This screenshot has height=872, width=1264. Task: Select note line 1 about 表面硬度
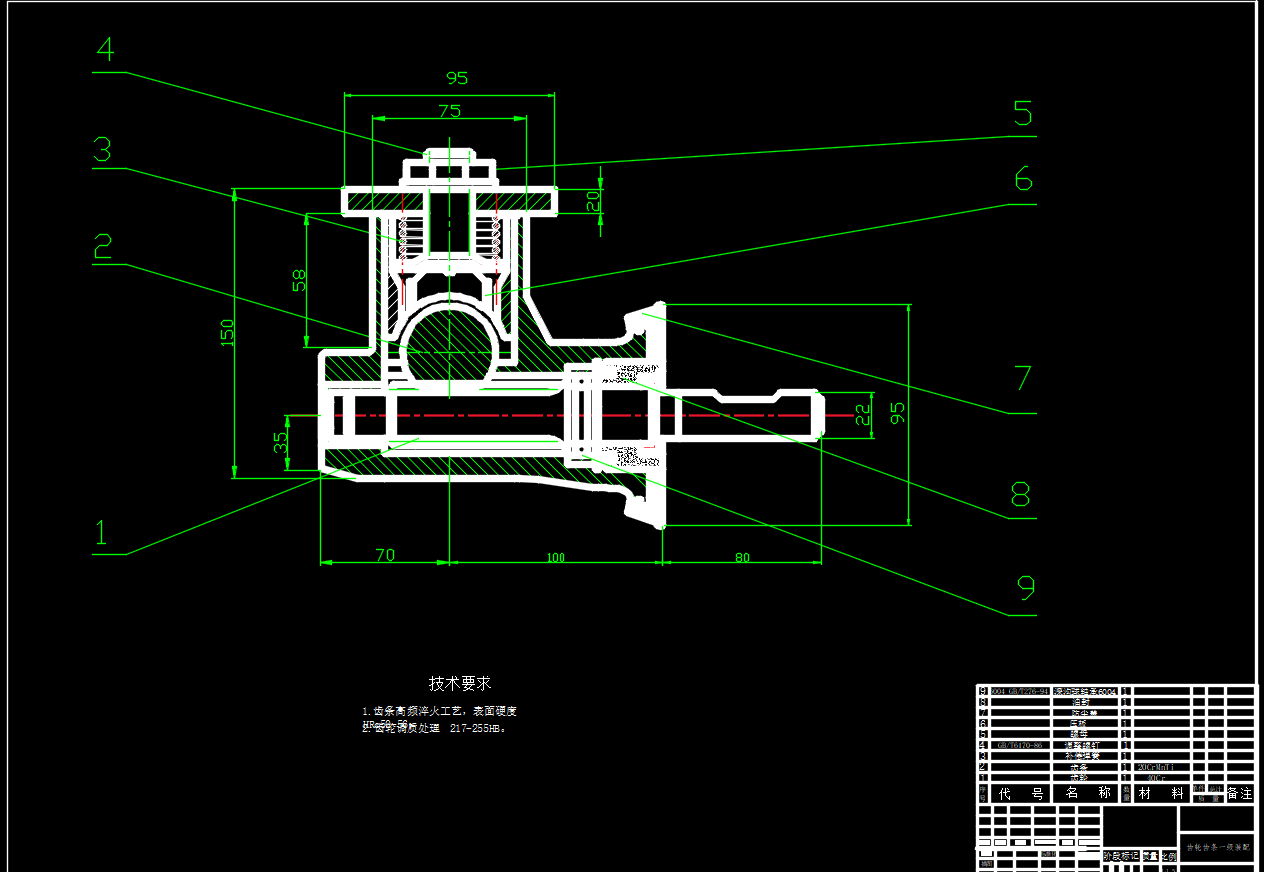[439, 711]
